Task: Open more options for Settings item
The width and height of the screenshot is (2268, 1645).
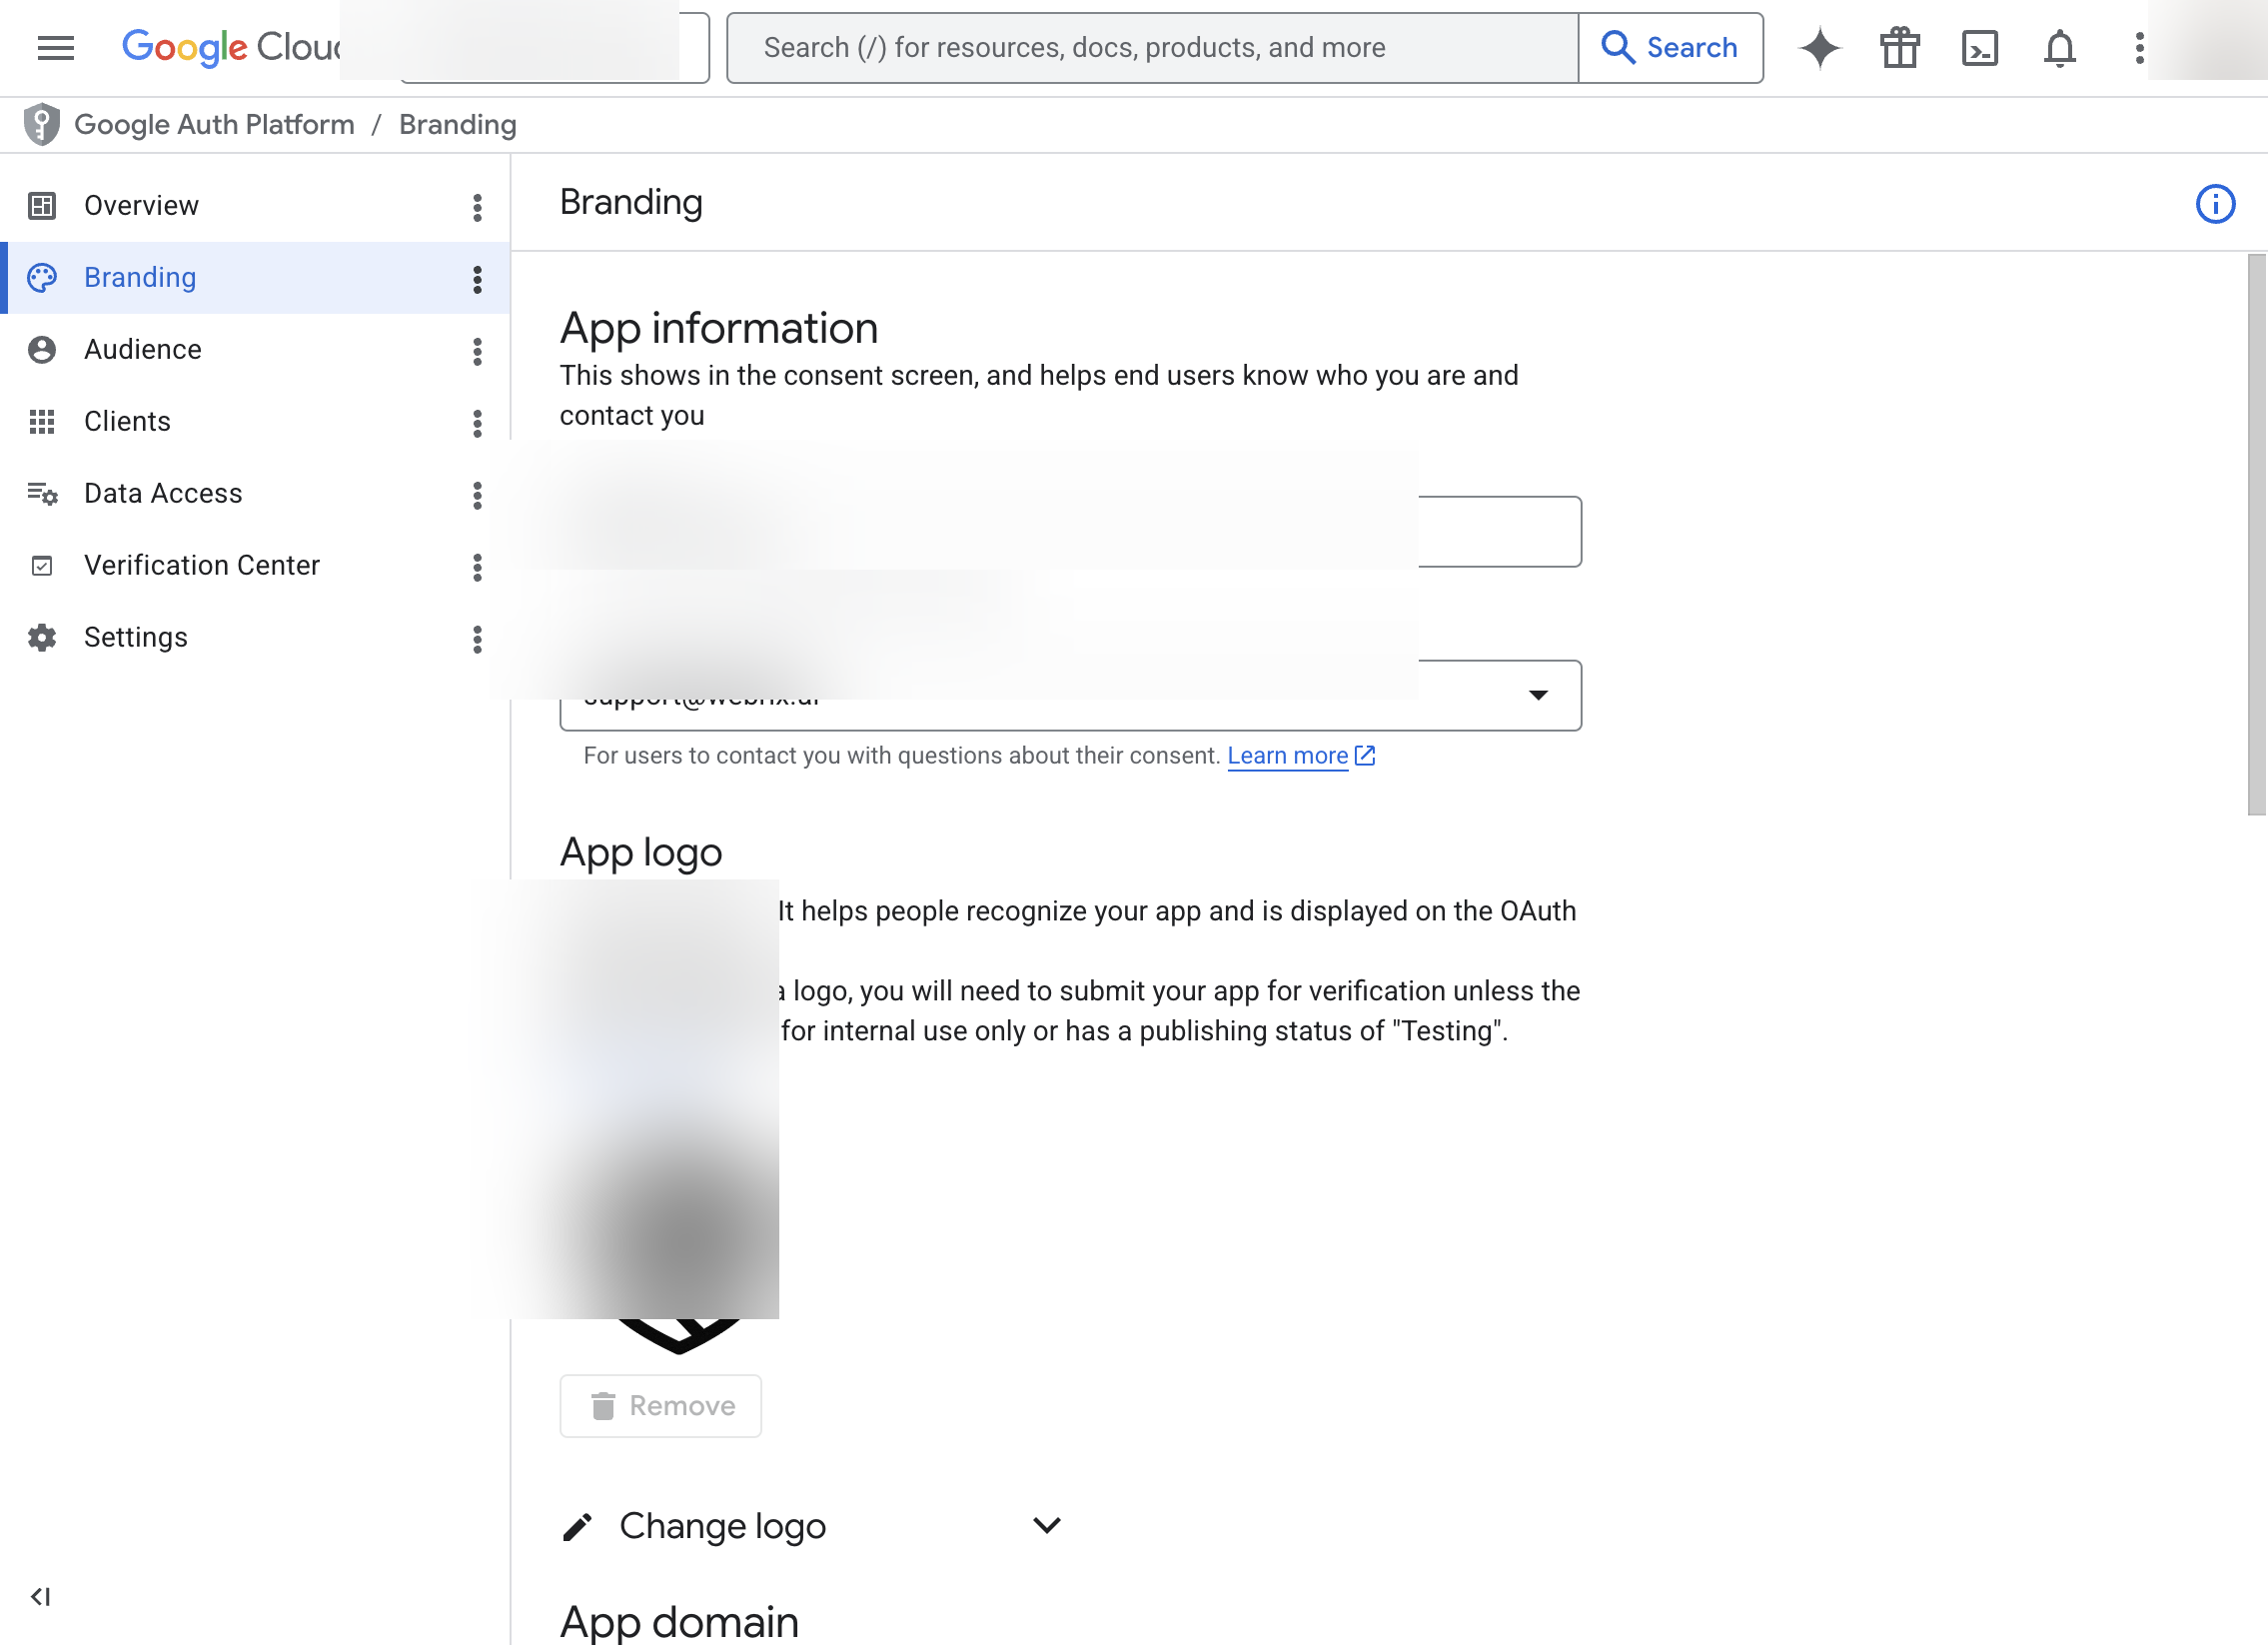Action: pyautogui.click(x=477, y=639)
